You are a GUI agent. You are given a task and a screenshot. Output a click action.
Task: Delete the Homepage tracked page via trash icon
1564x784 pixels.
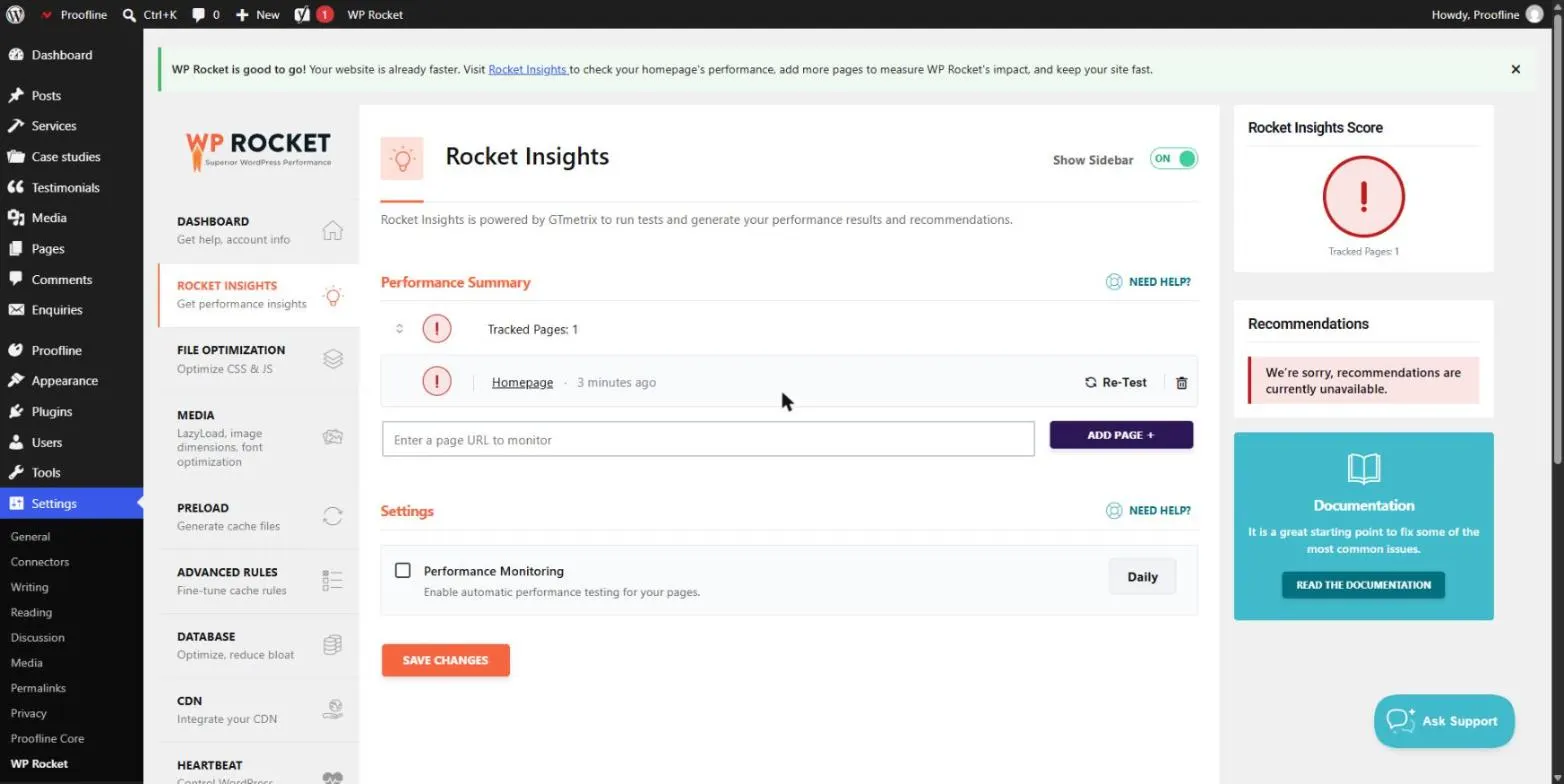1181,383
